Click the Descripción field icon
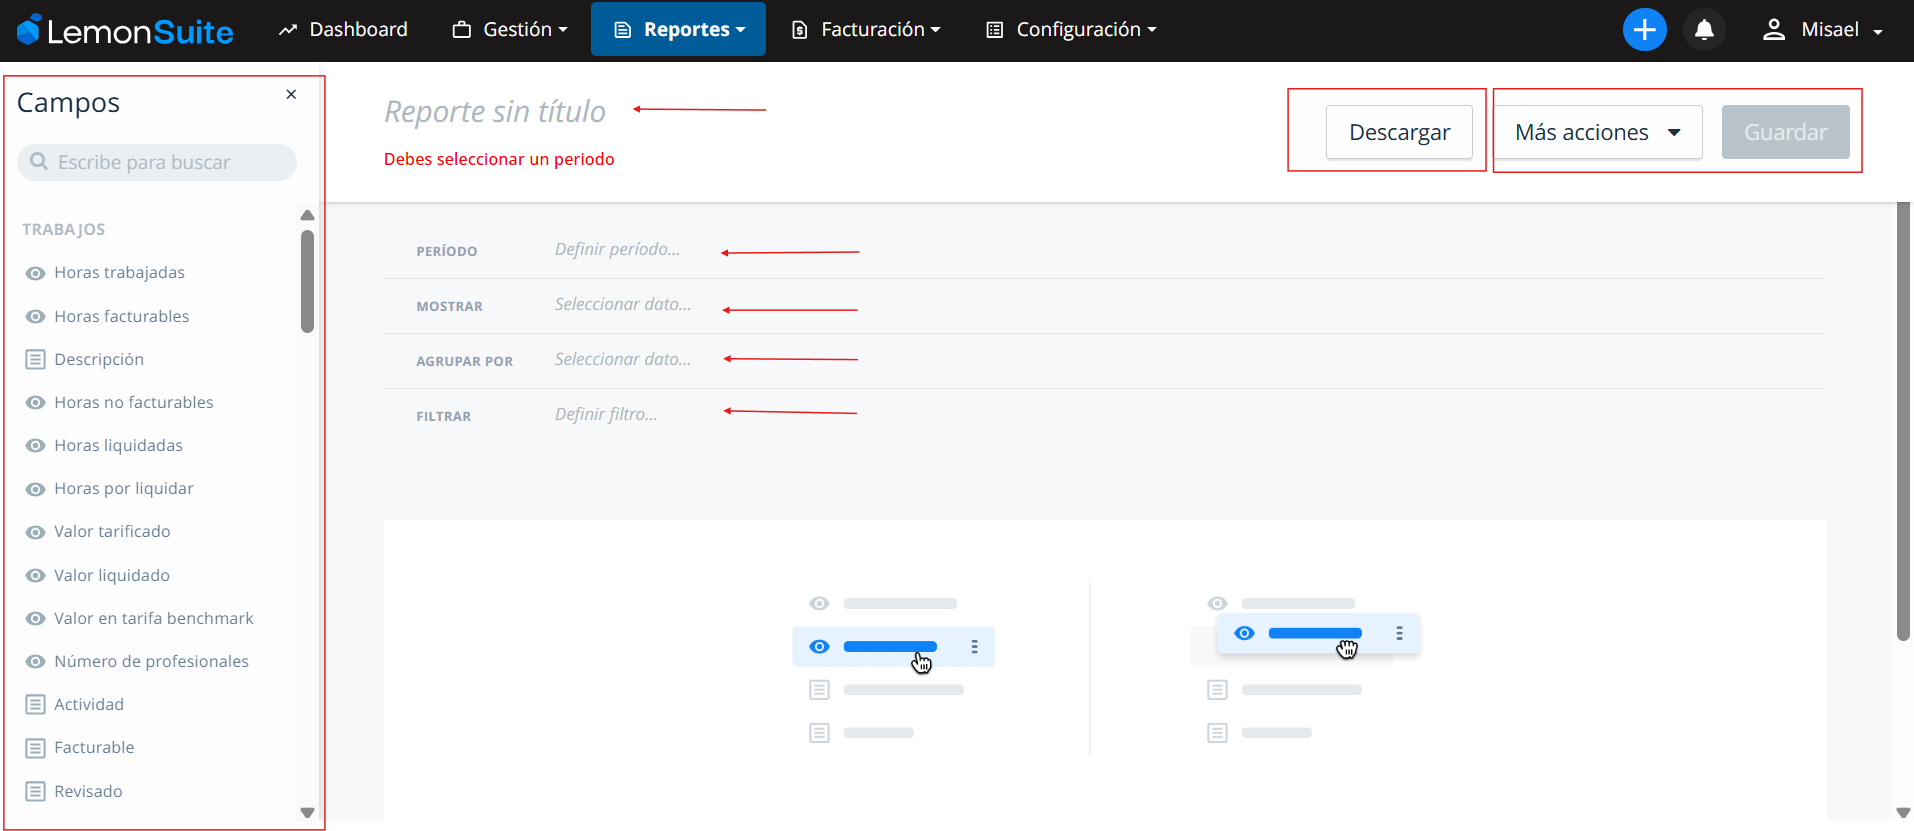 [36, 359]
